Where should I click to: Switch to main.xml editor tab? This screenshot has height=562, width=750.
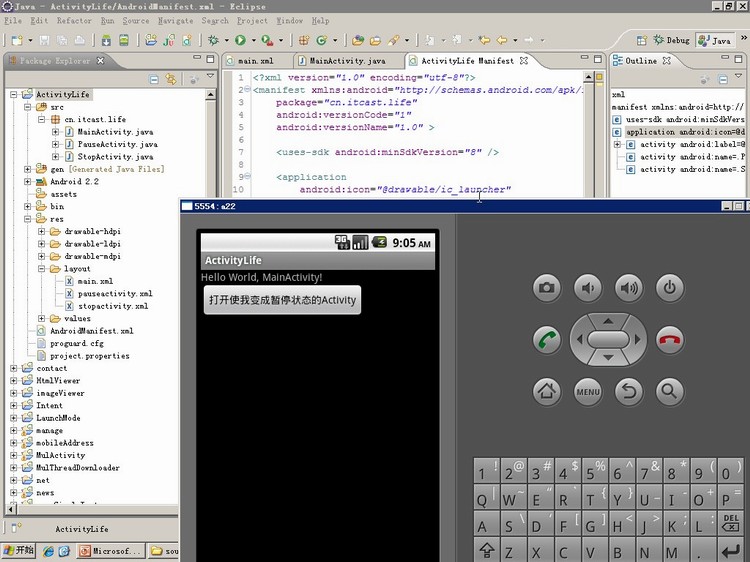tap(255, 61)
